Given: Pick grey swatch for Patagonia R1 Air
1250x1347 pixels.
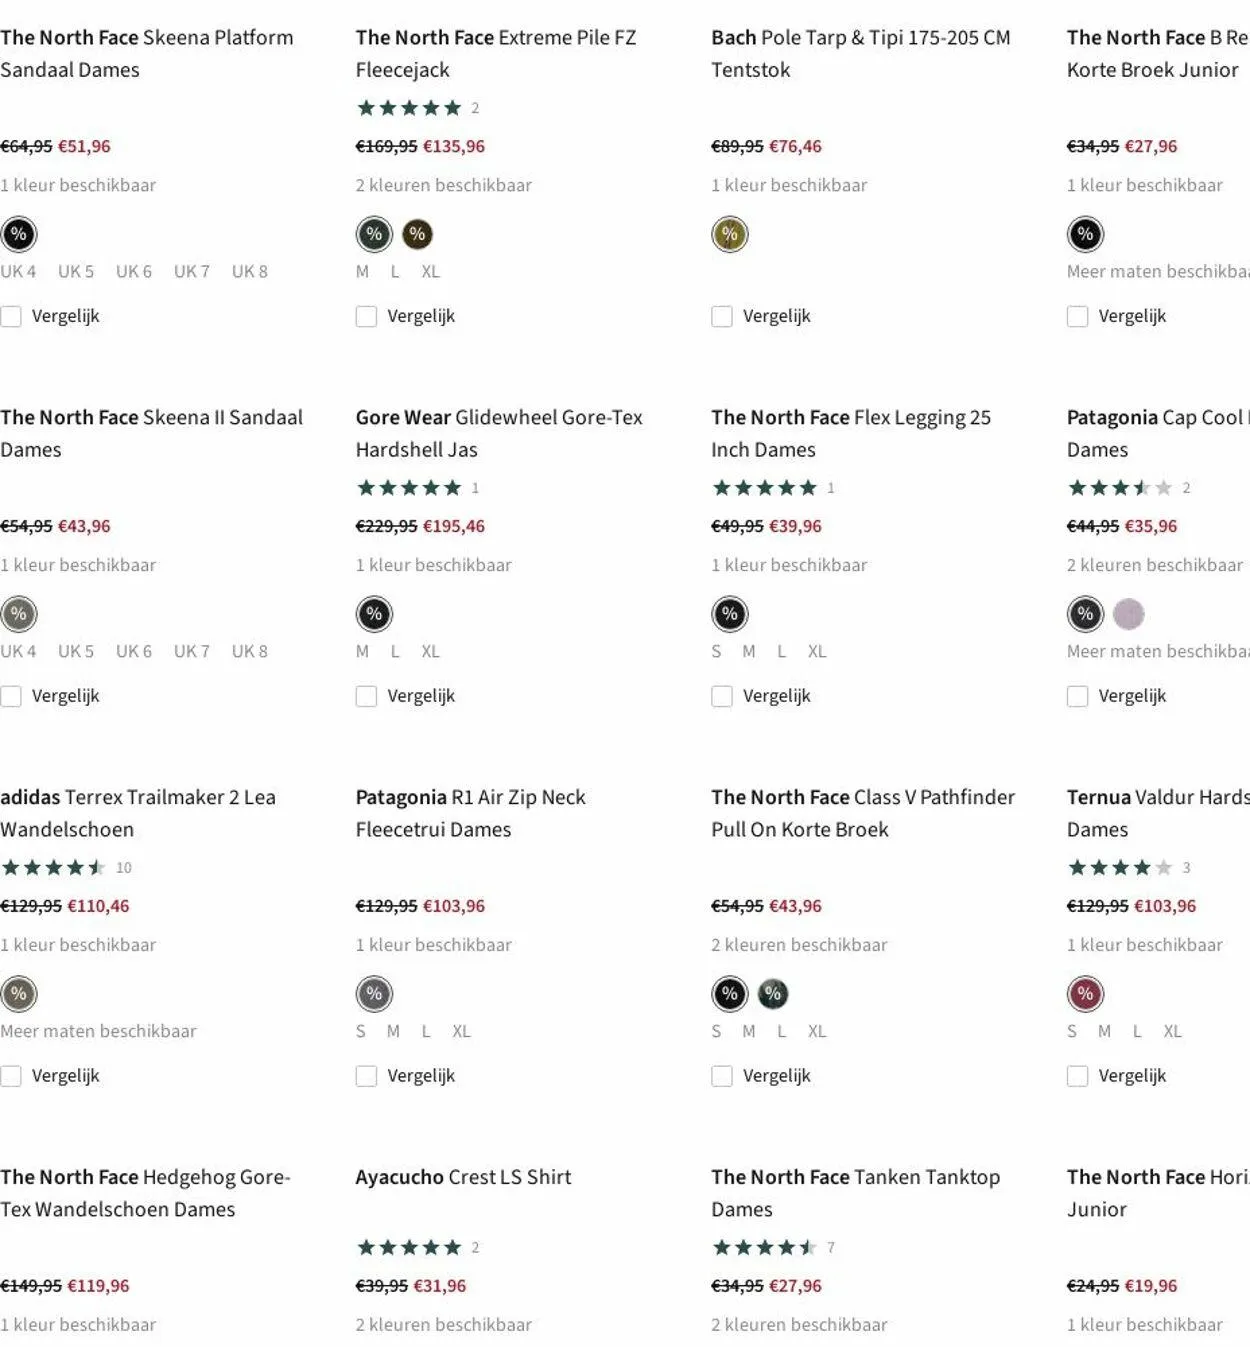Looking at the screenshot, I should pyautogui.click(x=374, y=994).
